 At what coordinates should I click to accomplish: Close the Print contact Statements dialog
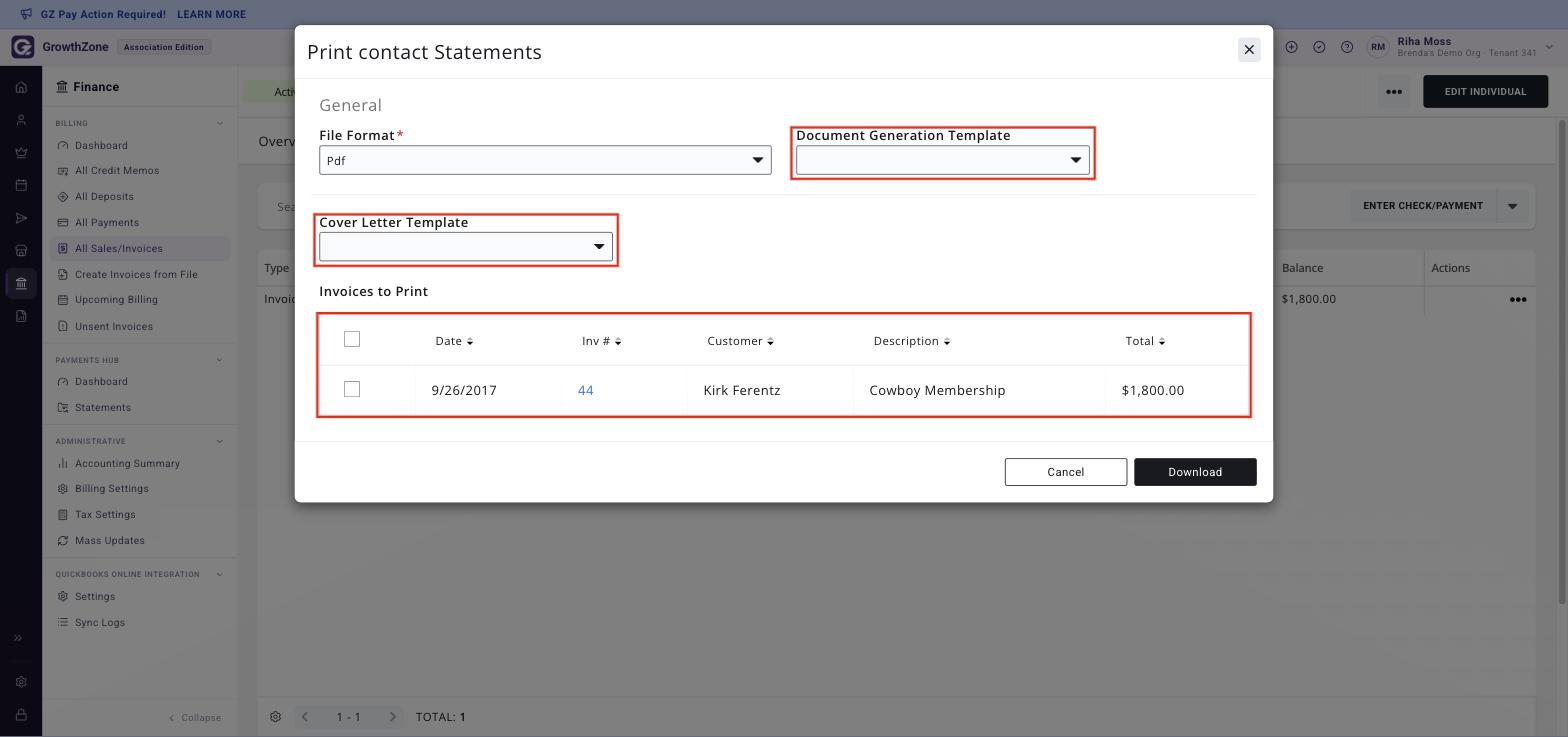(x=1249, y=50)
